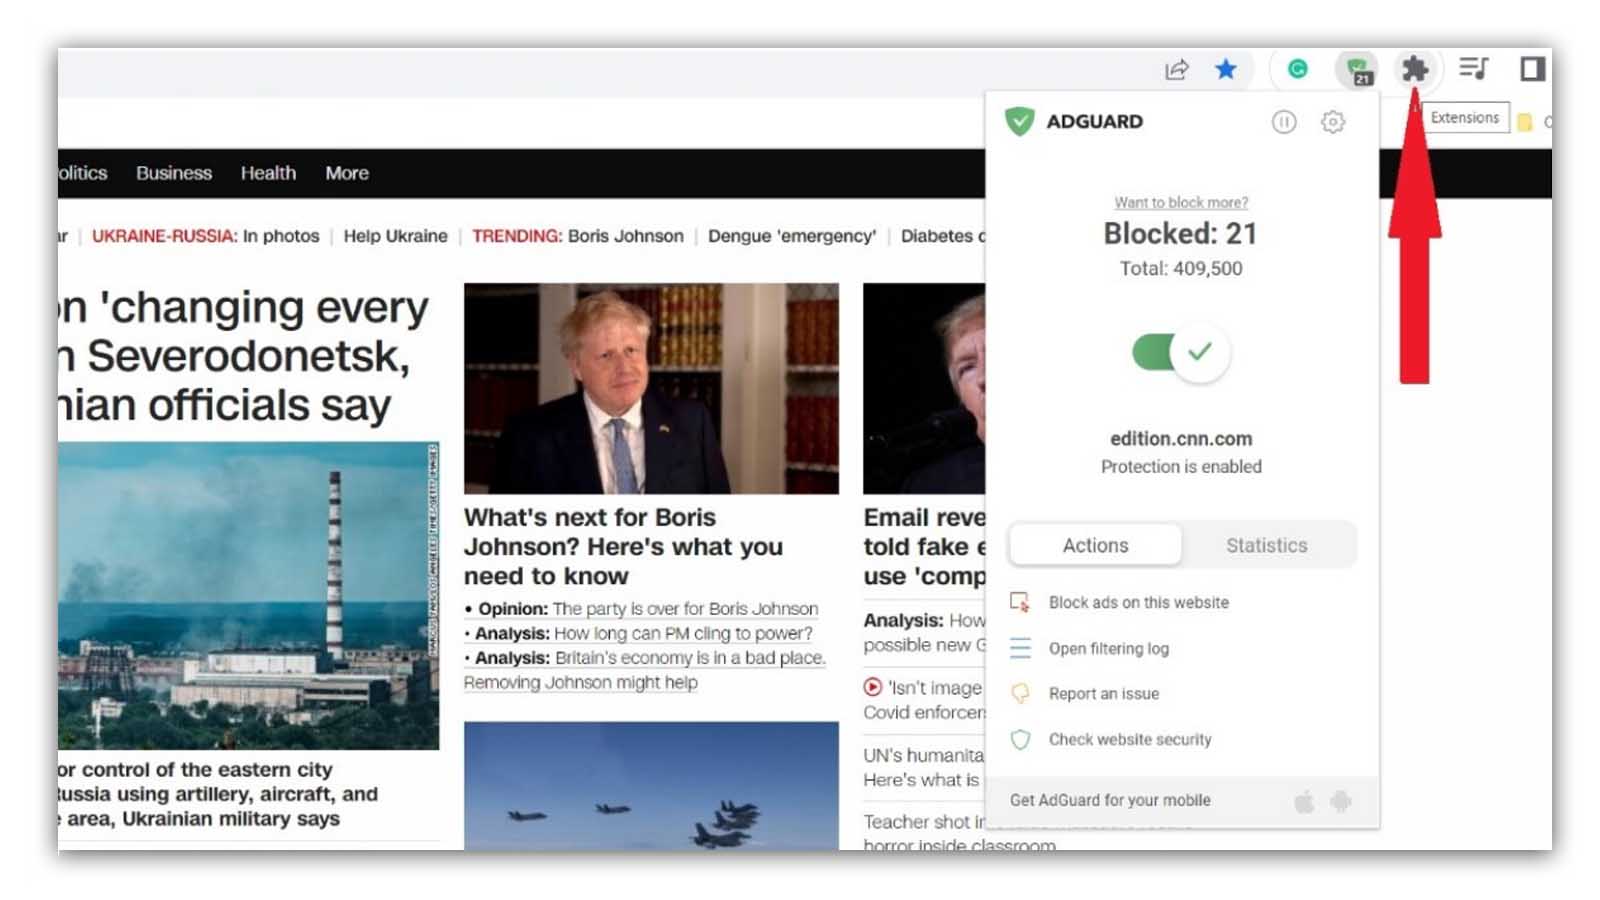Click the Open filtering log icon
Image resolution: width=1600 pixels, height=900 pixels.
tap(1020, 648)
